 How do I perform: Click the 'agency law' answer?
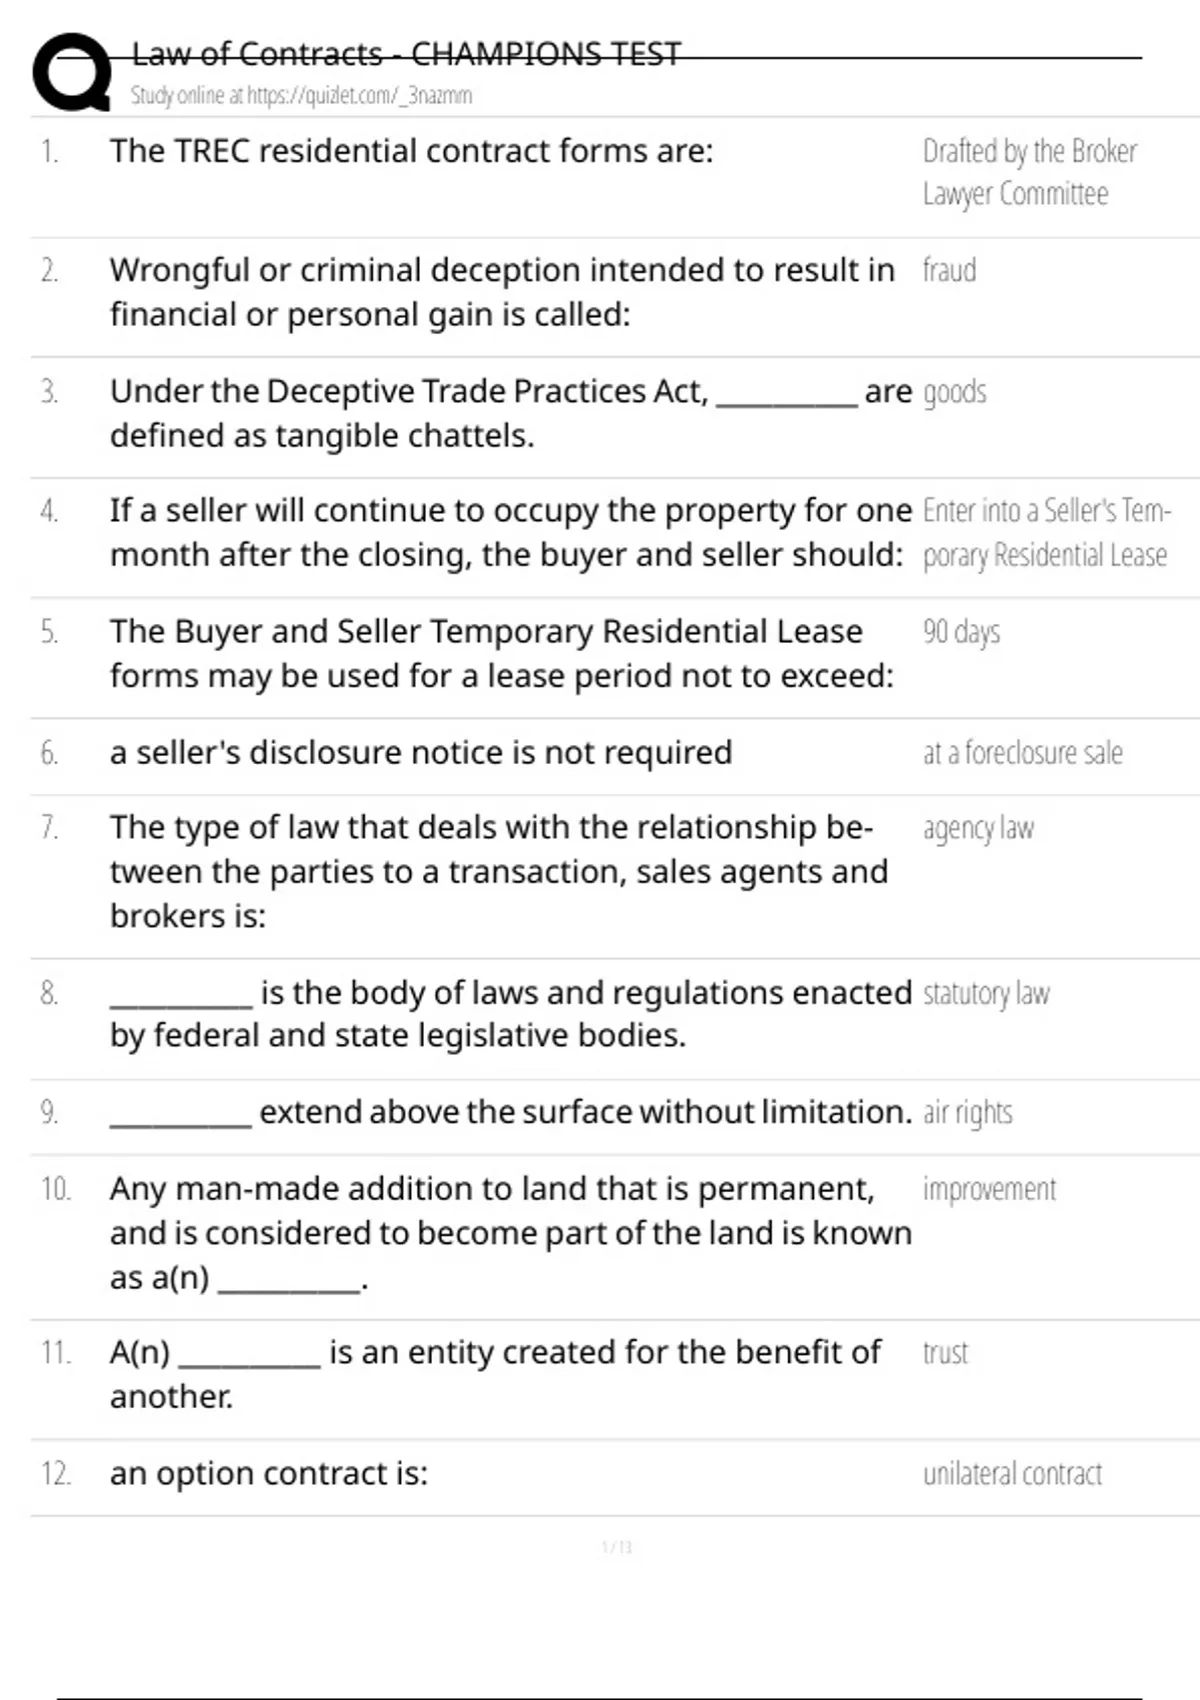[x=978, y=828]
